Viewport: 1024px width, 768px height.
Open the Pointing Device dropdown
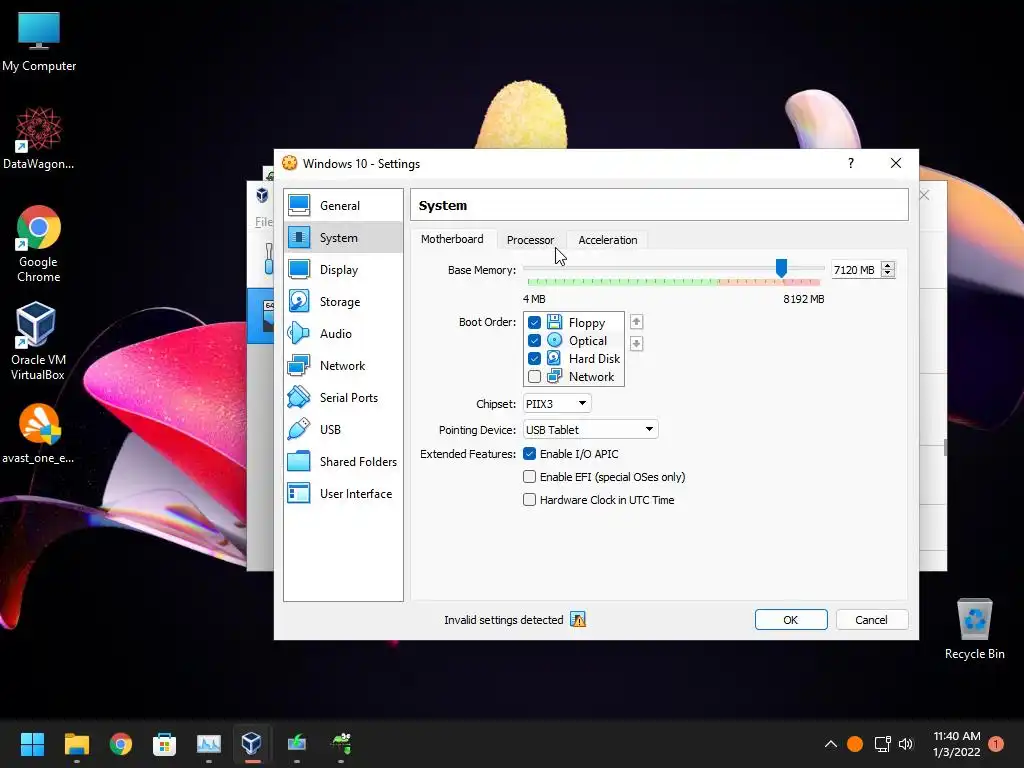(590, 430)
